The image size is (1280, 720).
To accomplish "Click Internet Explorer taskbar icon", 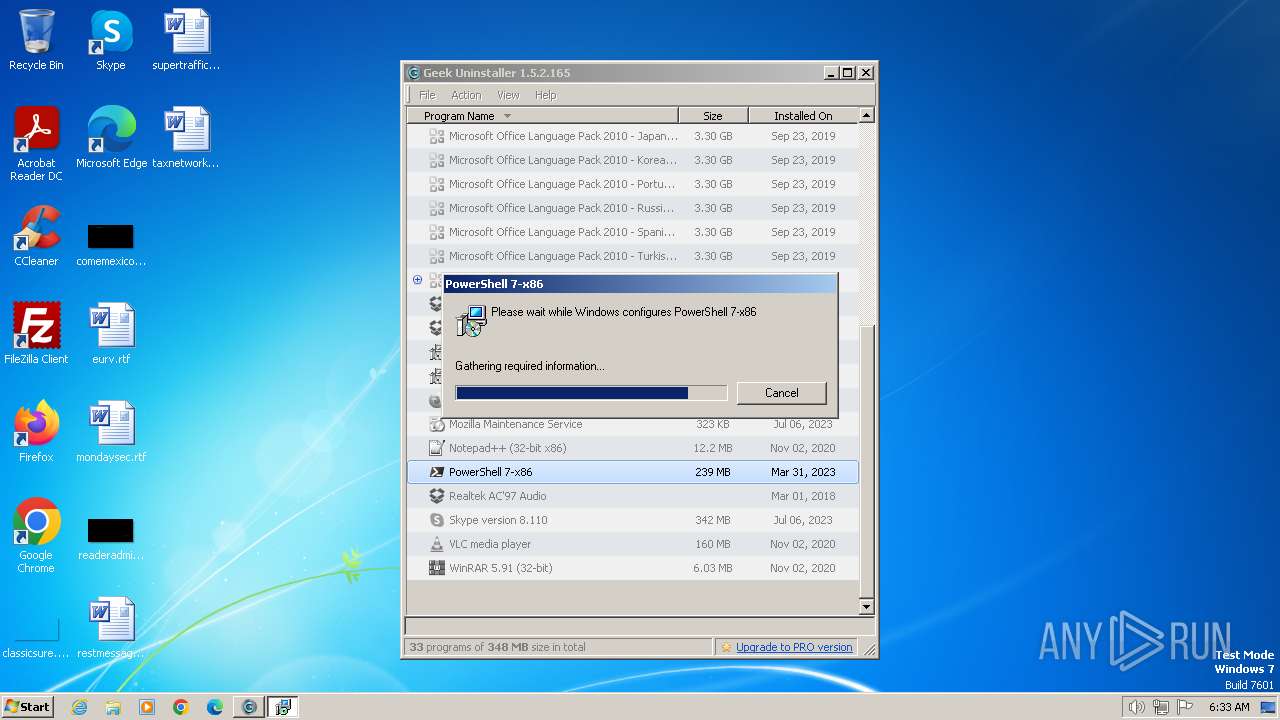I will coord(79,707).
